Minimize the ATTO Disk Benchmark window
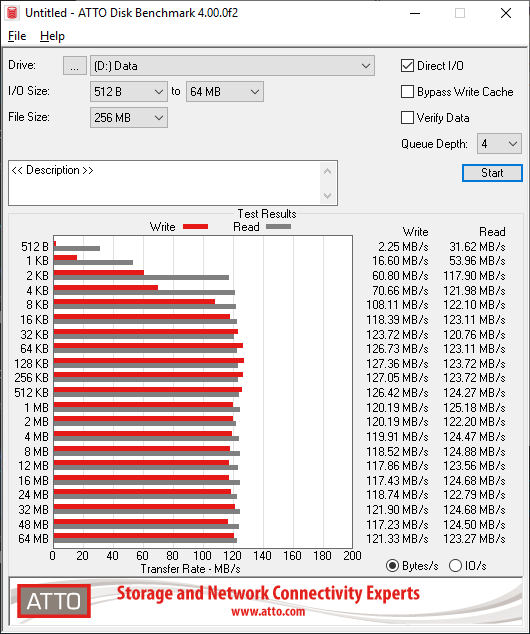The image size is (530, 634). click(x=415, y=13)
